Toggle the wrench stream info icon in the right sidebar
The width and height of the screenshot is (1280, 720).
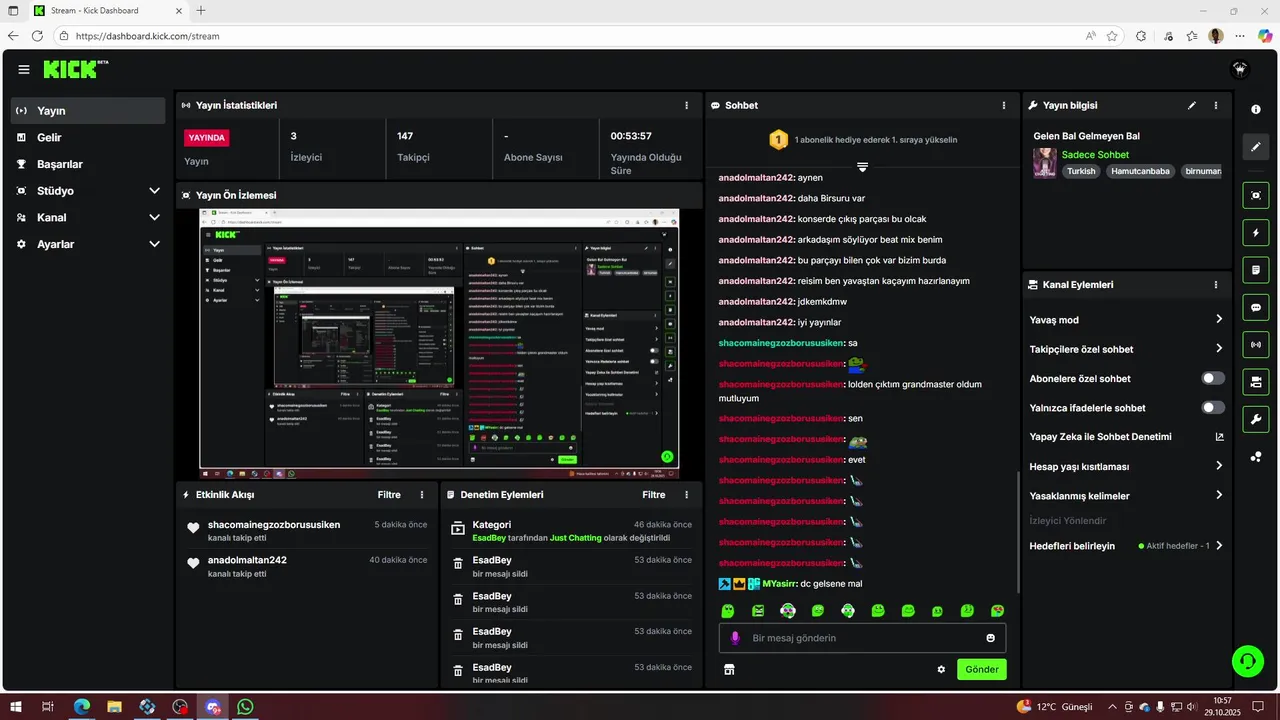tap(1256, 419)
